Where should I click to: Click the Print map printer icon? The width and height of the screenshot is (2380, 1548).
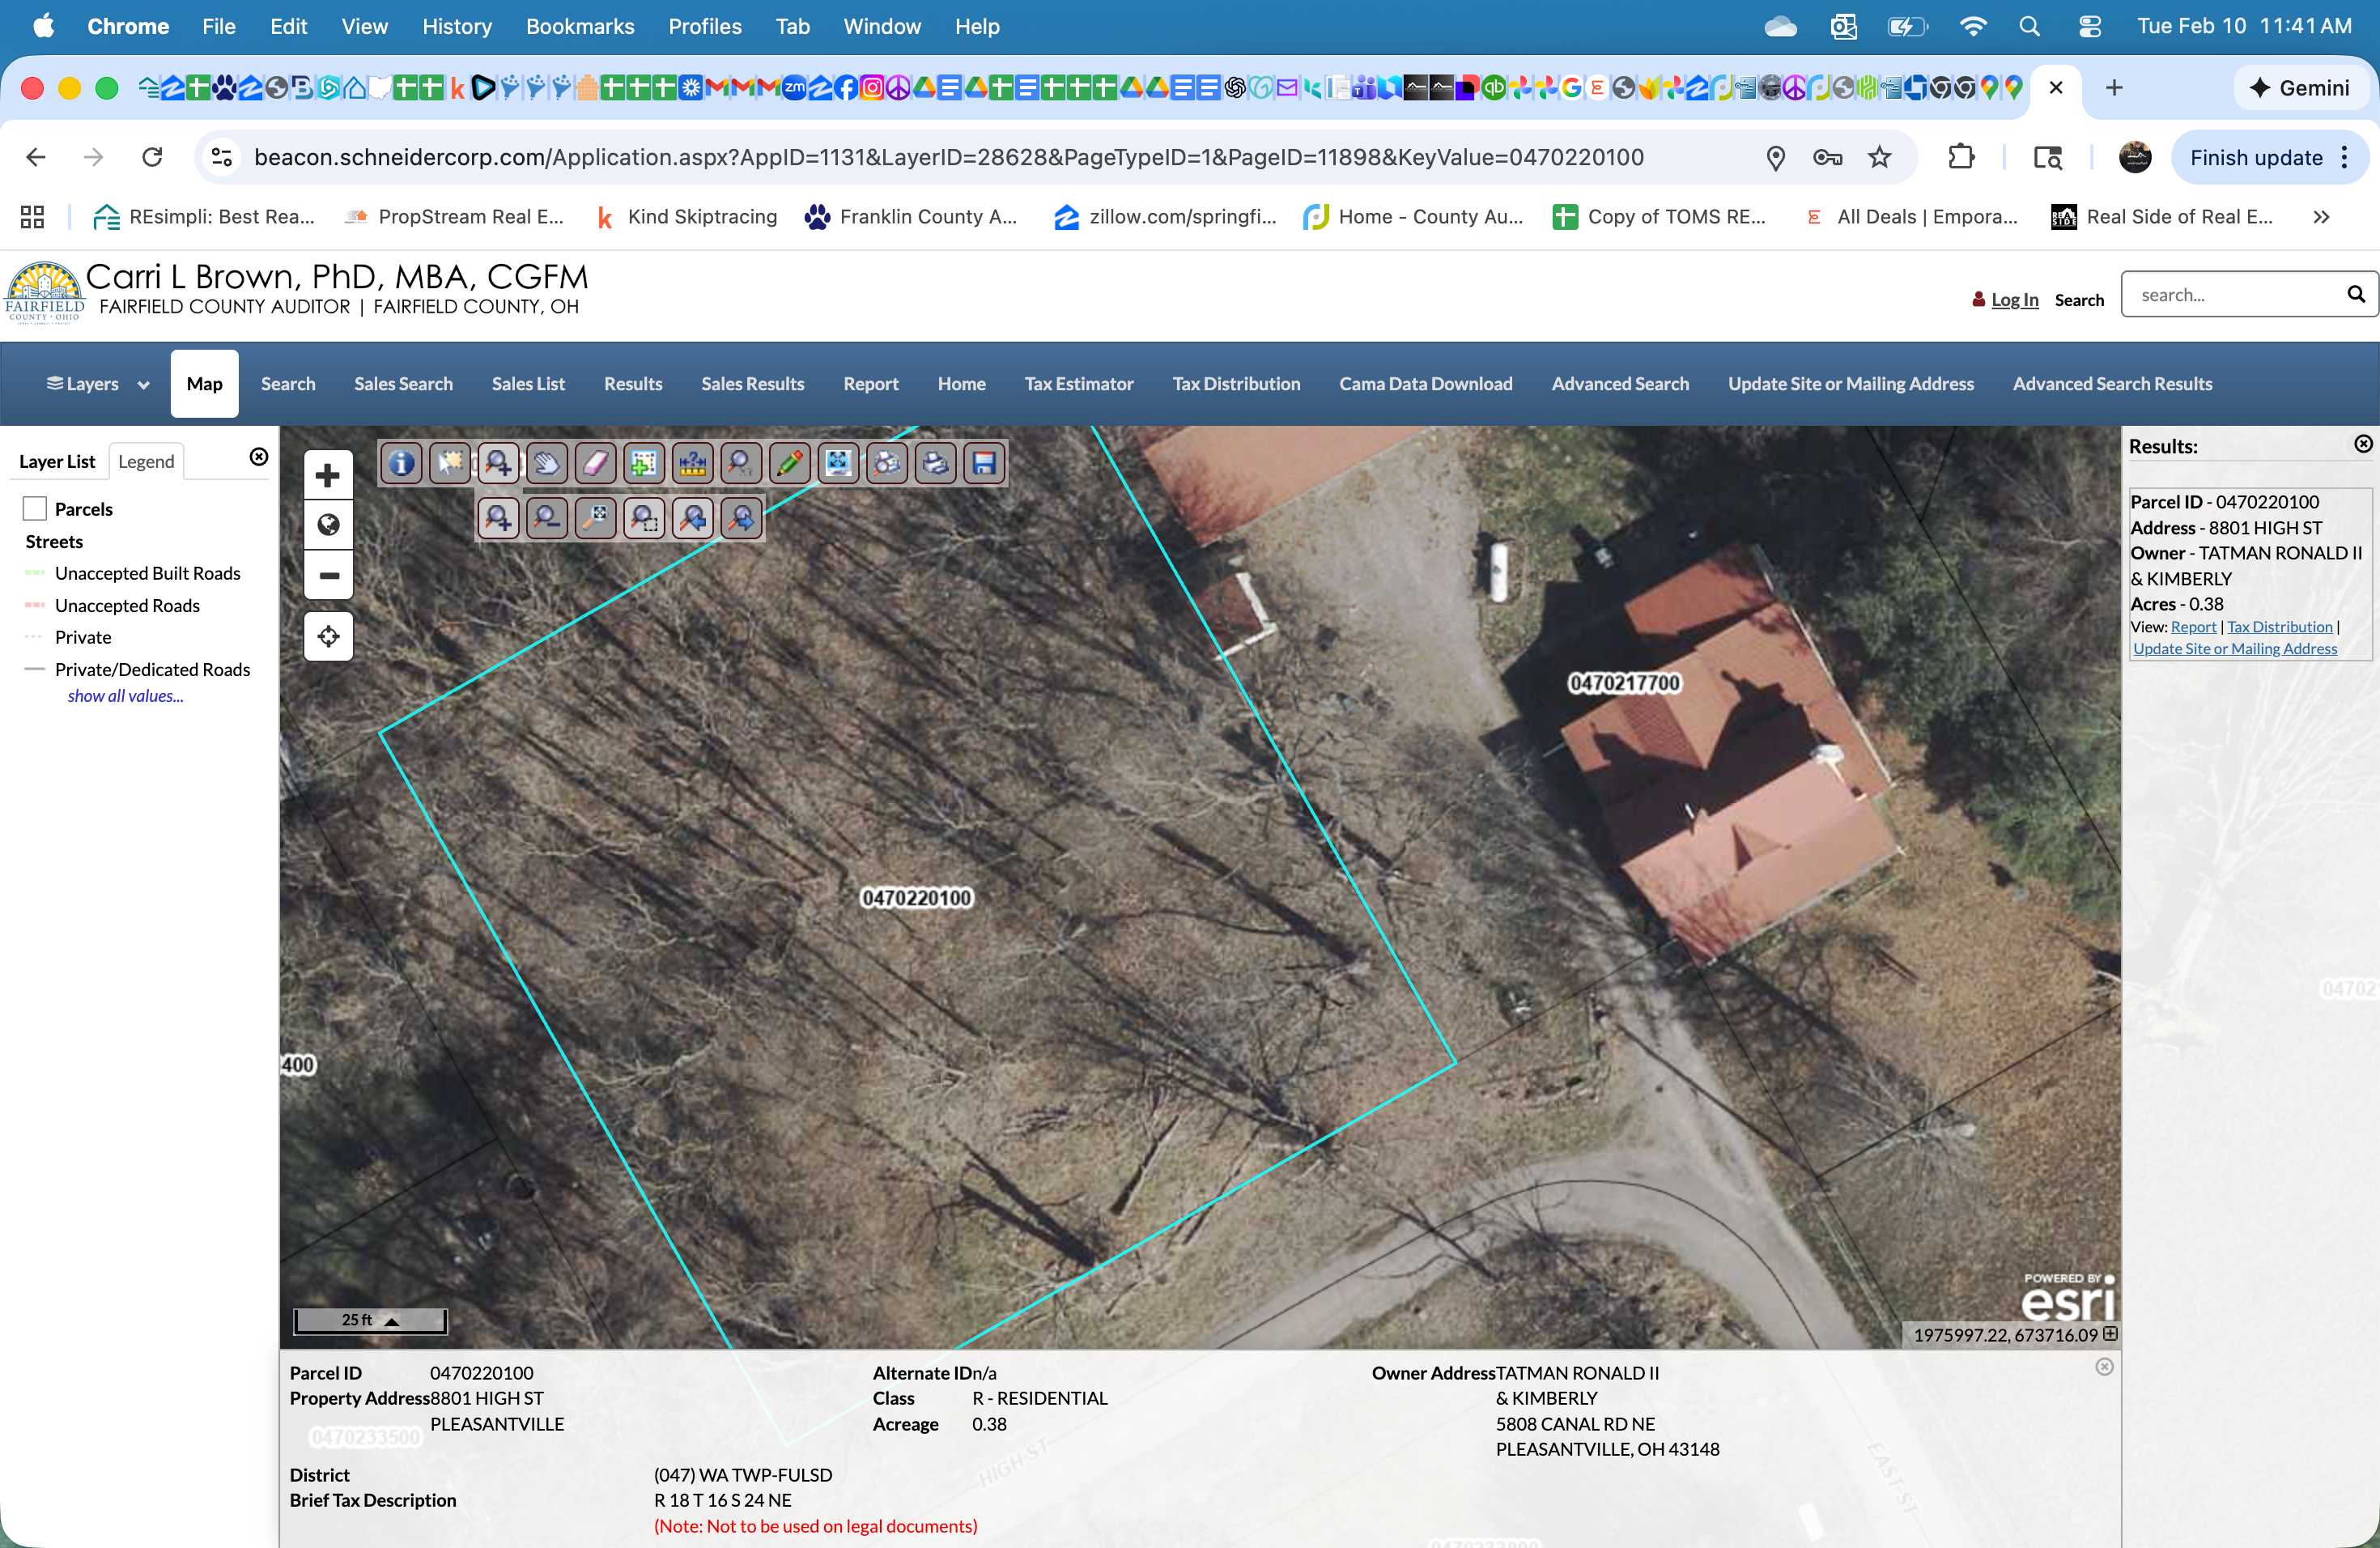pyautogui.click(x=936, y=463)
